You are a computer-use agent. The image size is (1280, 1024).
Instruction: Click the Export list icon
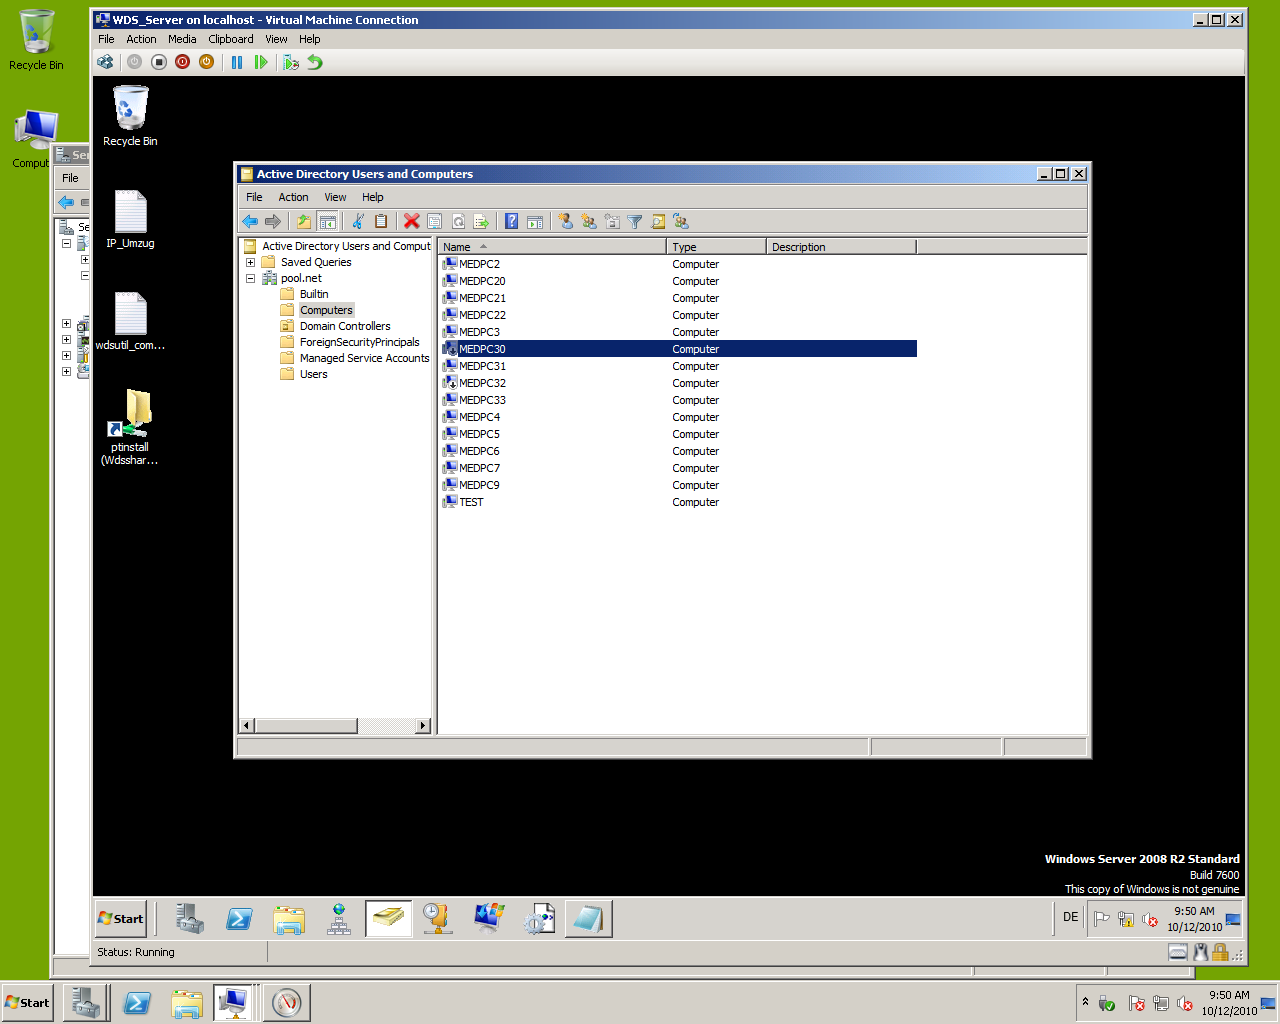[x=481, y=221]
